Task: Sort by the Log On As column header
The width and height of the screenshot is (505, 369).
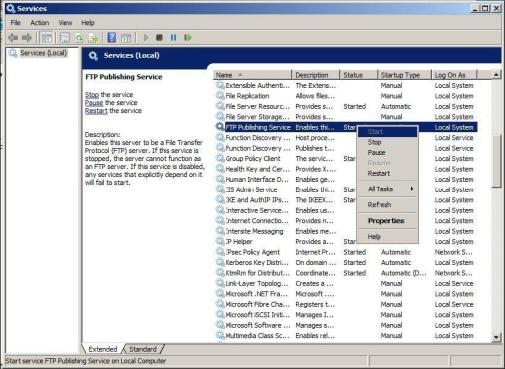Action: click(x=454, y=75)
